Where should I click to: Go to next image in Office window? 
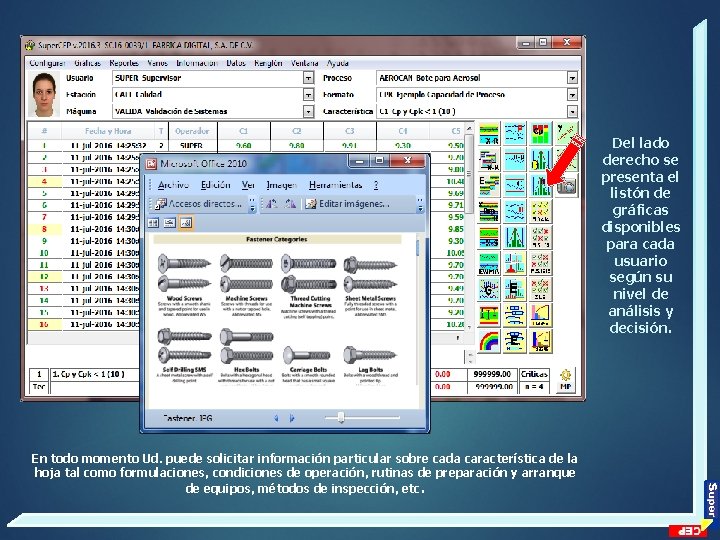[292, 418]
